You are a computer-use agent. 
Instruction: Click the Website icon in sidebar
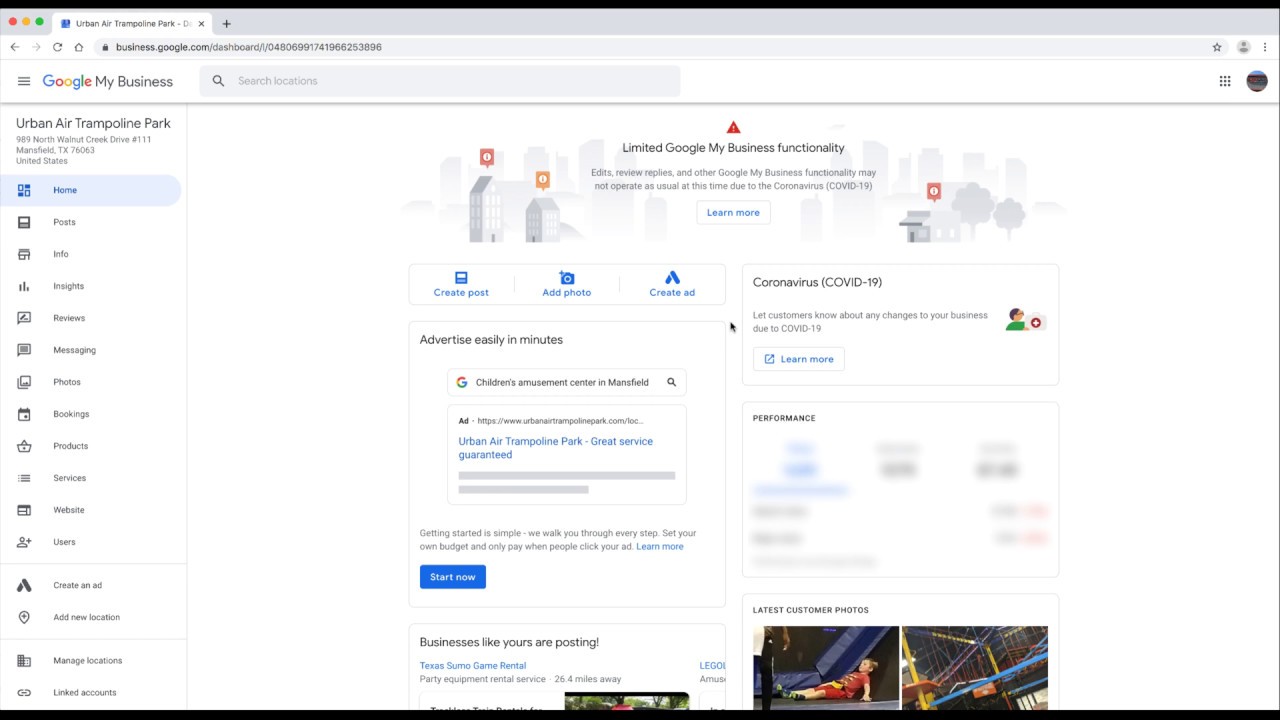coord(24,510)
